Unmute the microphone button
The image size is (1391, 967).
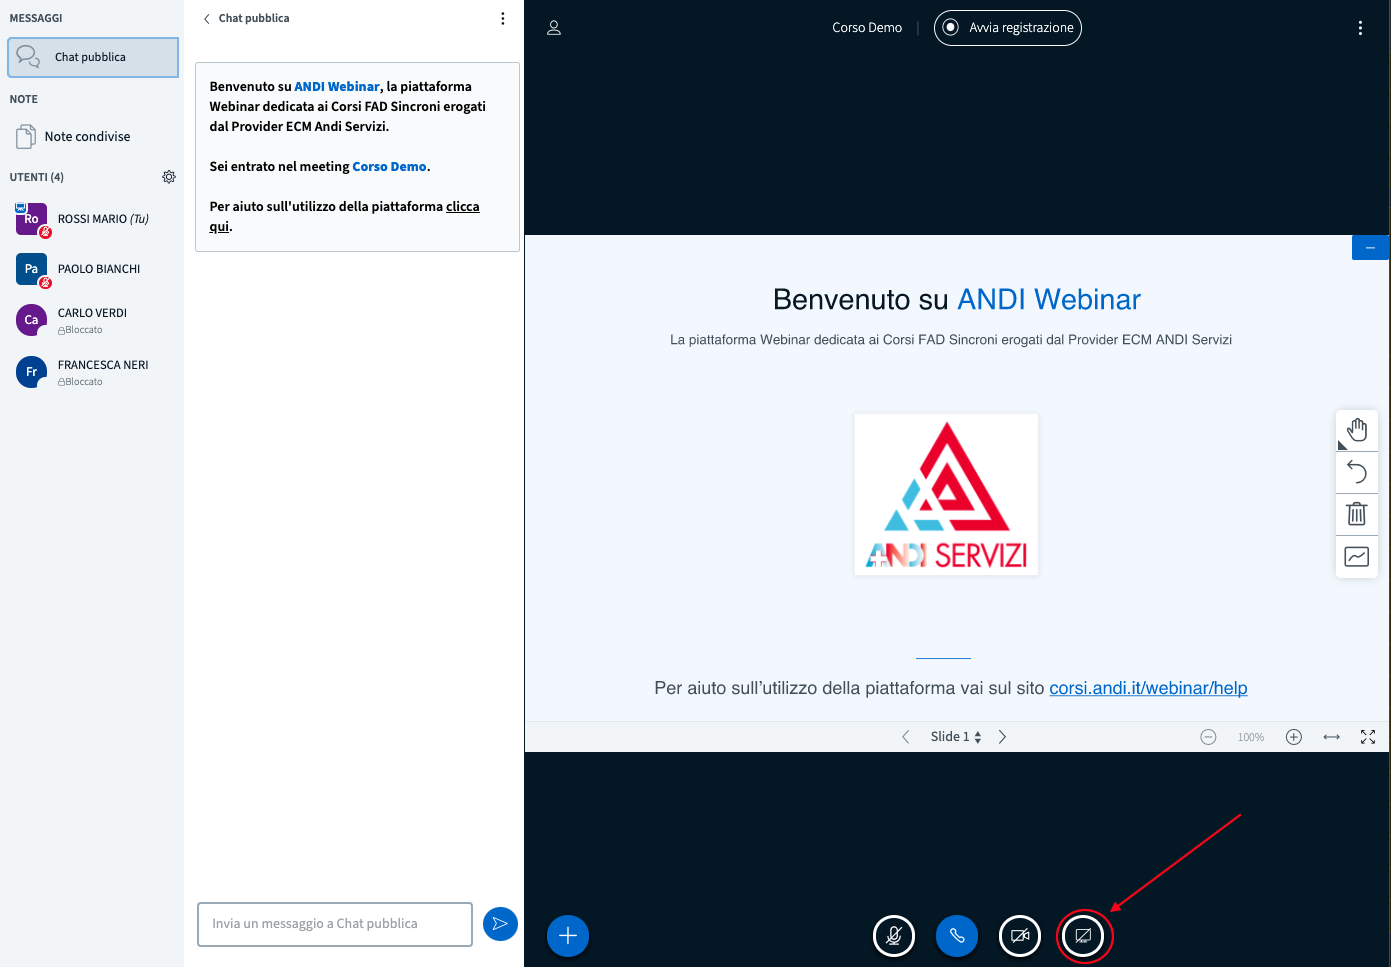tap(894, 936)
